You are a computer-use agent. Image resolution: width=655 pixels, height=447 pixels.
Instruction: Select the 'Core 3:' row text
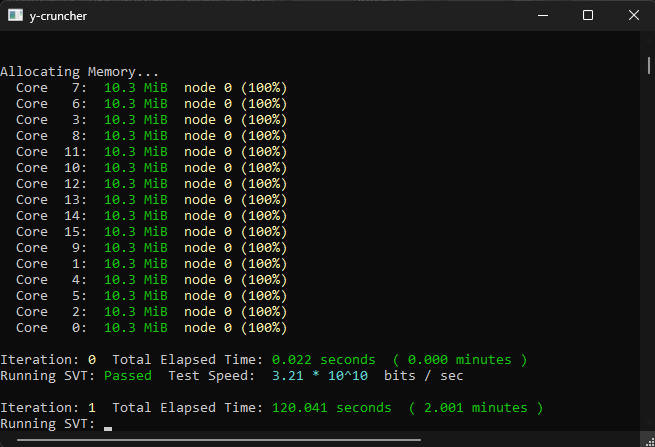point(152,120)
